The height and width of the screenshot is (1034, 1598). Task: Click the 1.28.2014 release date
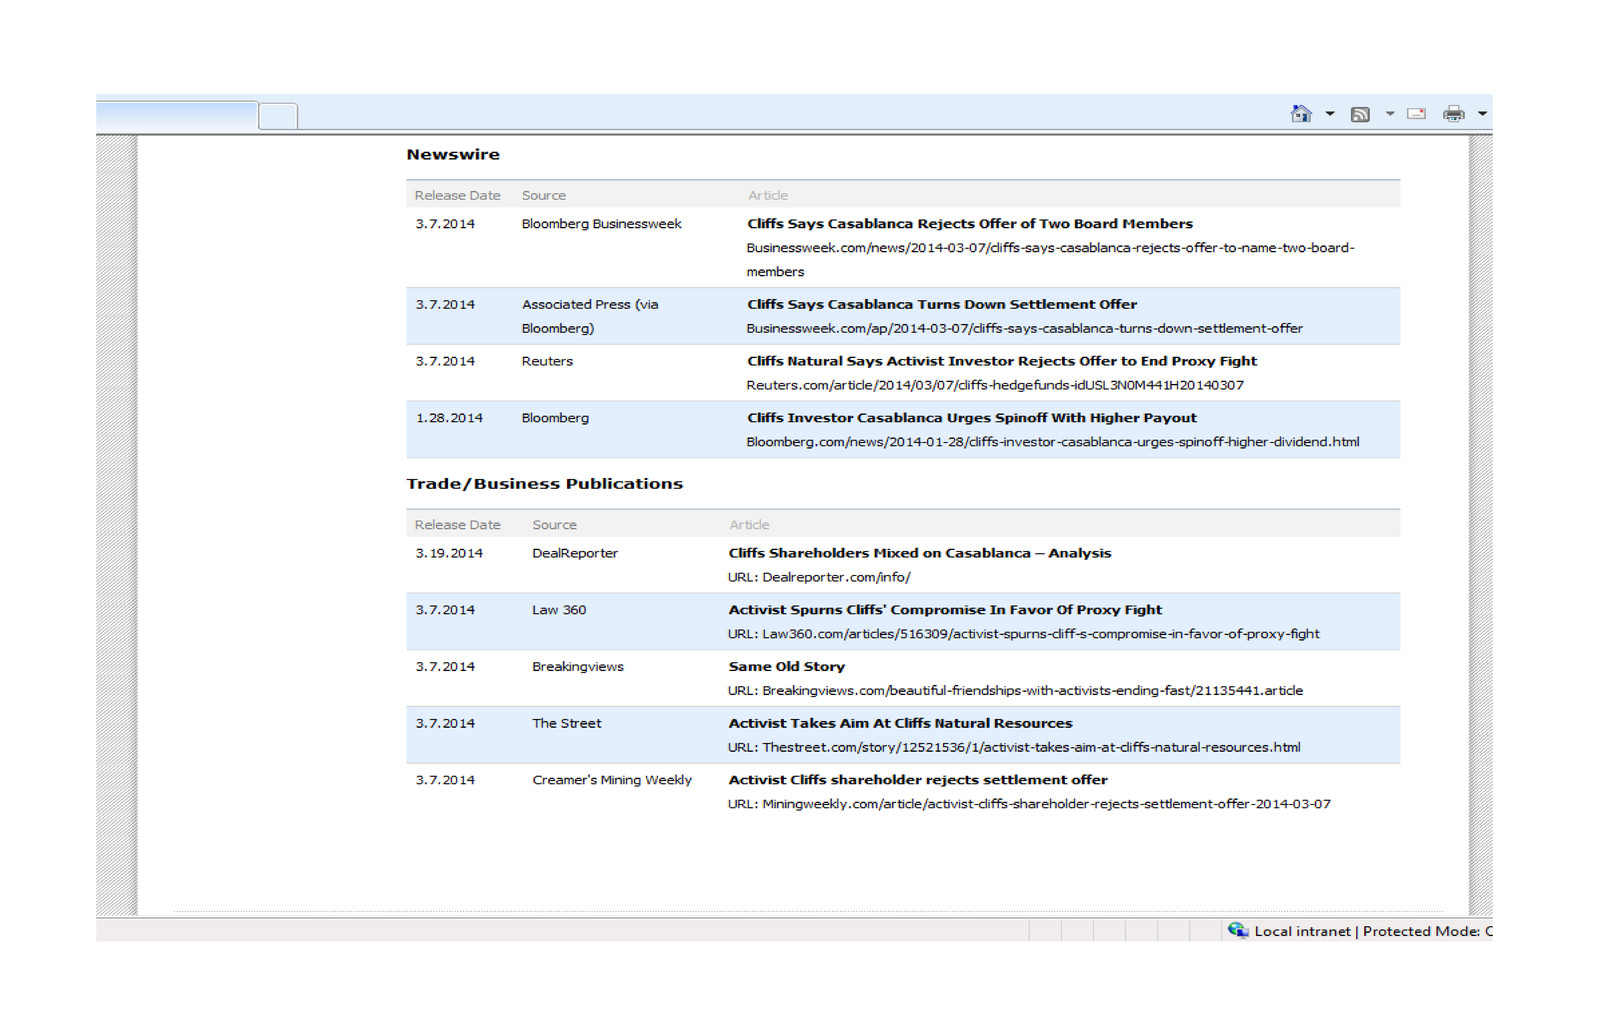pyautogui.click(x=449, y=418)
